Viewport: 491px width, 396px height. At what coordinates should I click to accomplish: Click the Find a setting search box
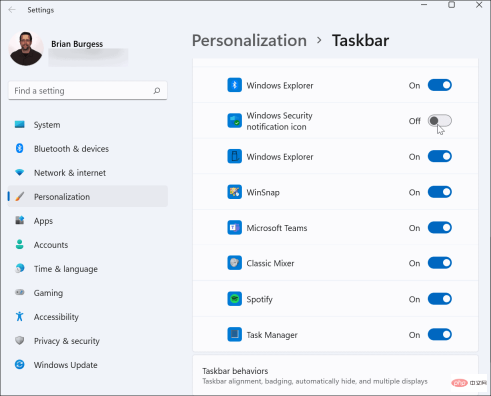click(88, 91)
